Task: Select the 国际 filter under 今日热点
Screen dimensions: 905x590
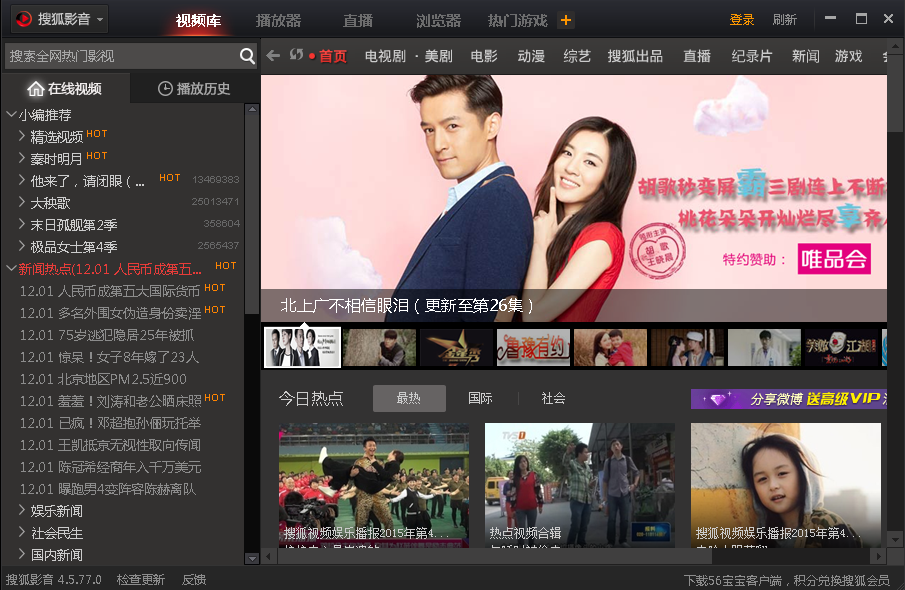Action: coord(480,398)
